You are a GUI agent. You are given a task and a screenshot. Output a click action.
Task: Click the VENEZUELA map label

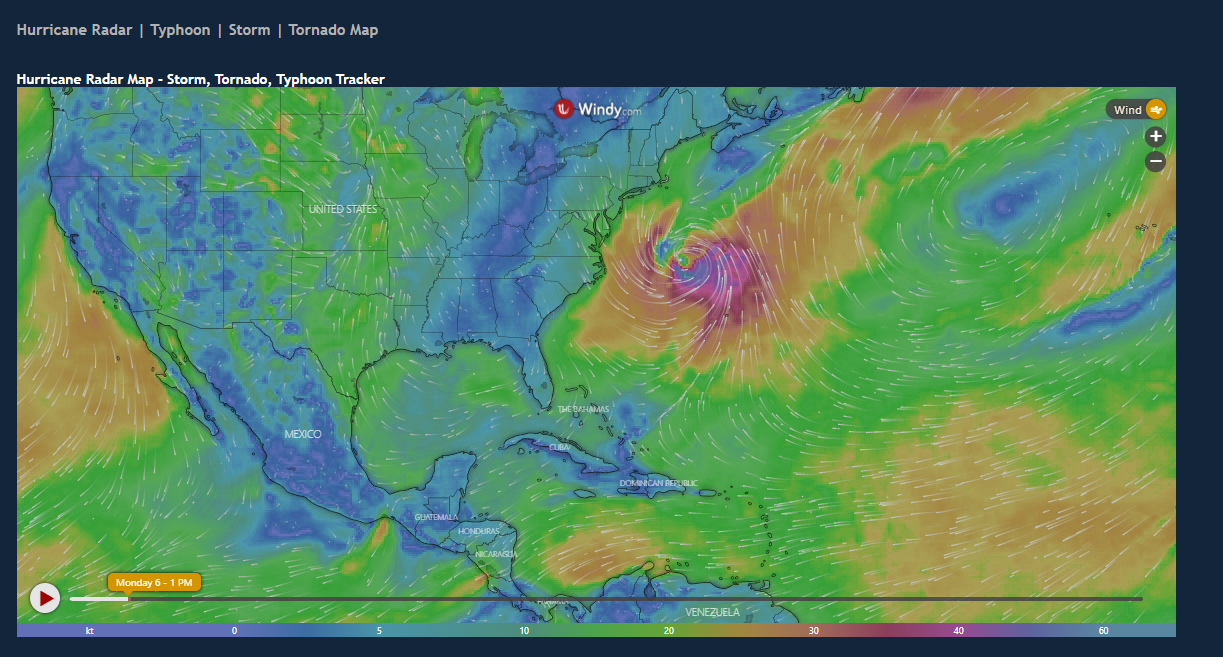pyautogui.click(x=713, y=612)
